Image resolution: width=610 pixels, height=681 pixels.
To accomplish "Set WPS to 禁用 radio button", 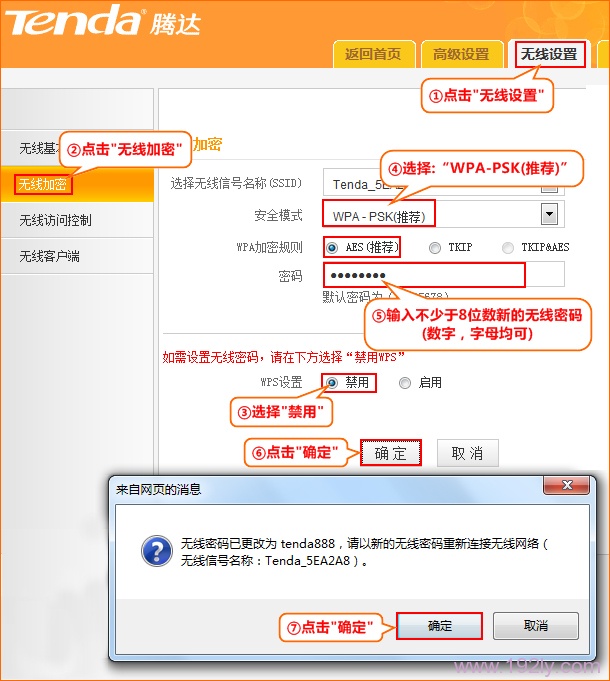I will tap(331, 383).
